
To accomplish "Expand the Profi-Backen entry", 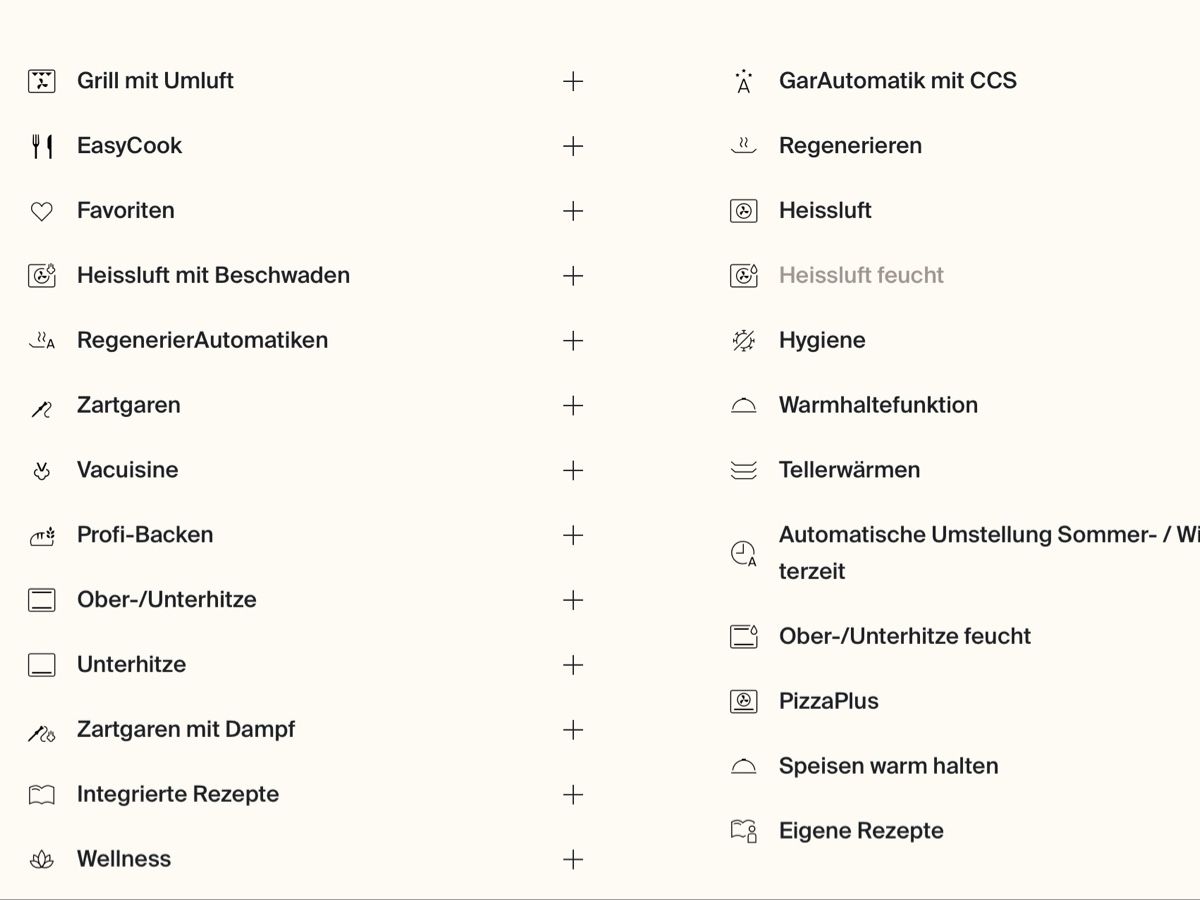I will pos(573,535).
